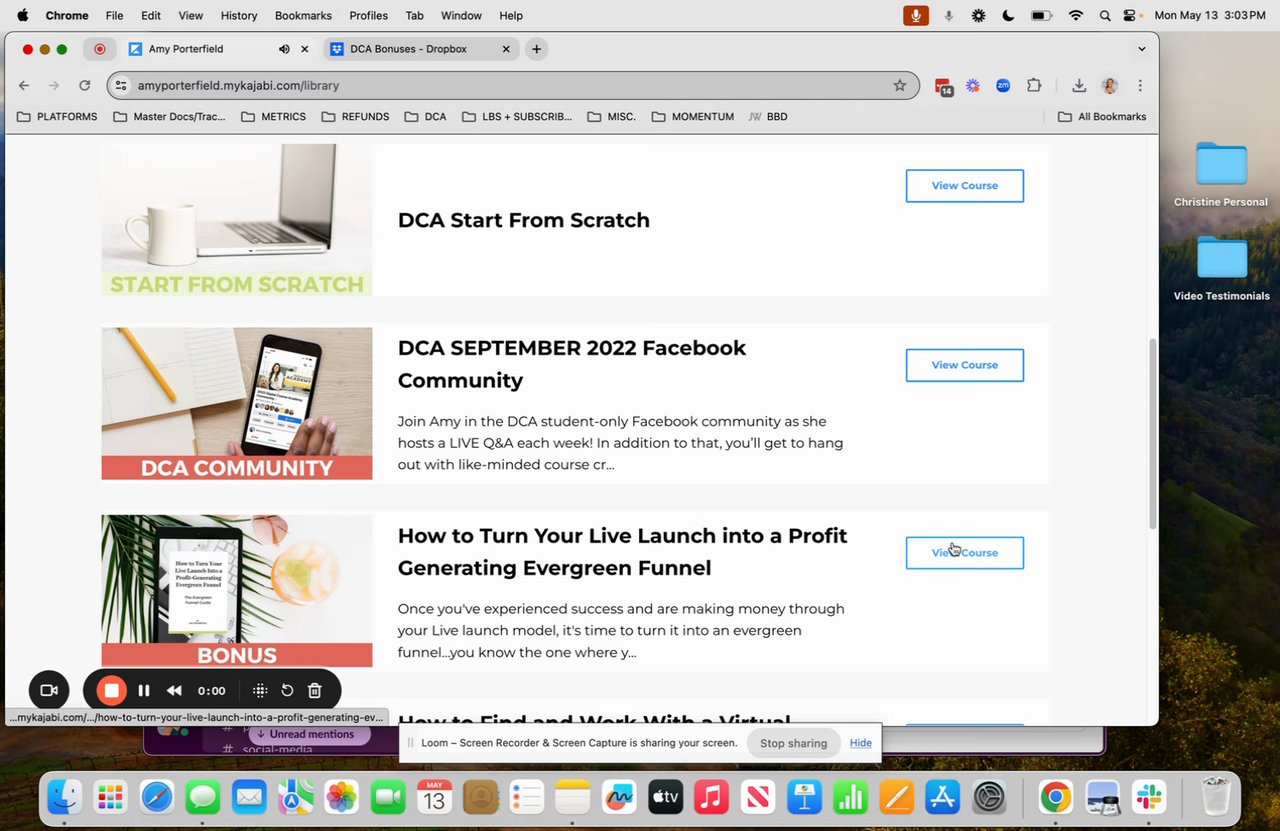Open the site information icon in the address bar
The image size is (1280, 831).
point(121,86)
